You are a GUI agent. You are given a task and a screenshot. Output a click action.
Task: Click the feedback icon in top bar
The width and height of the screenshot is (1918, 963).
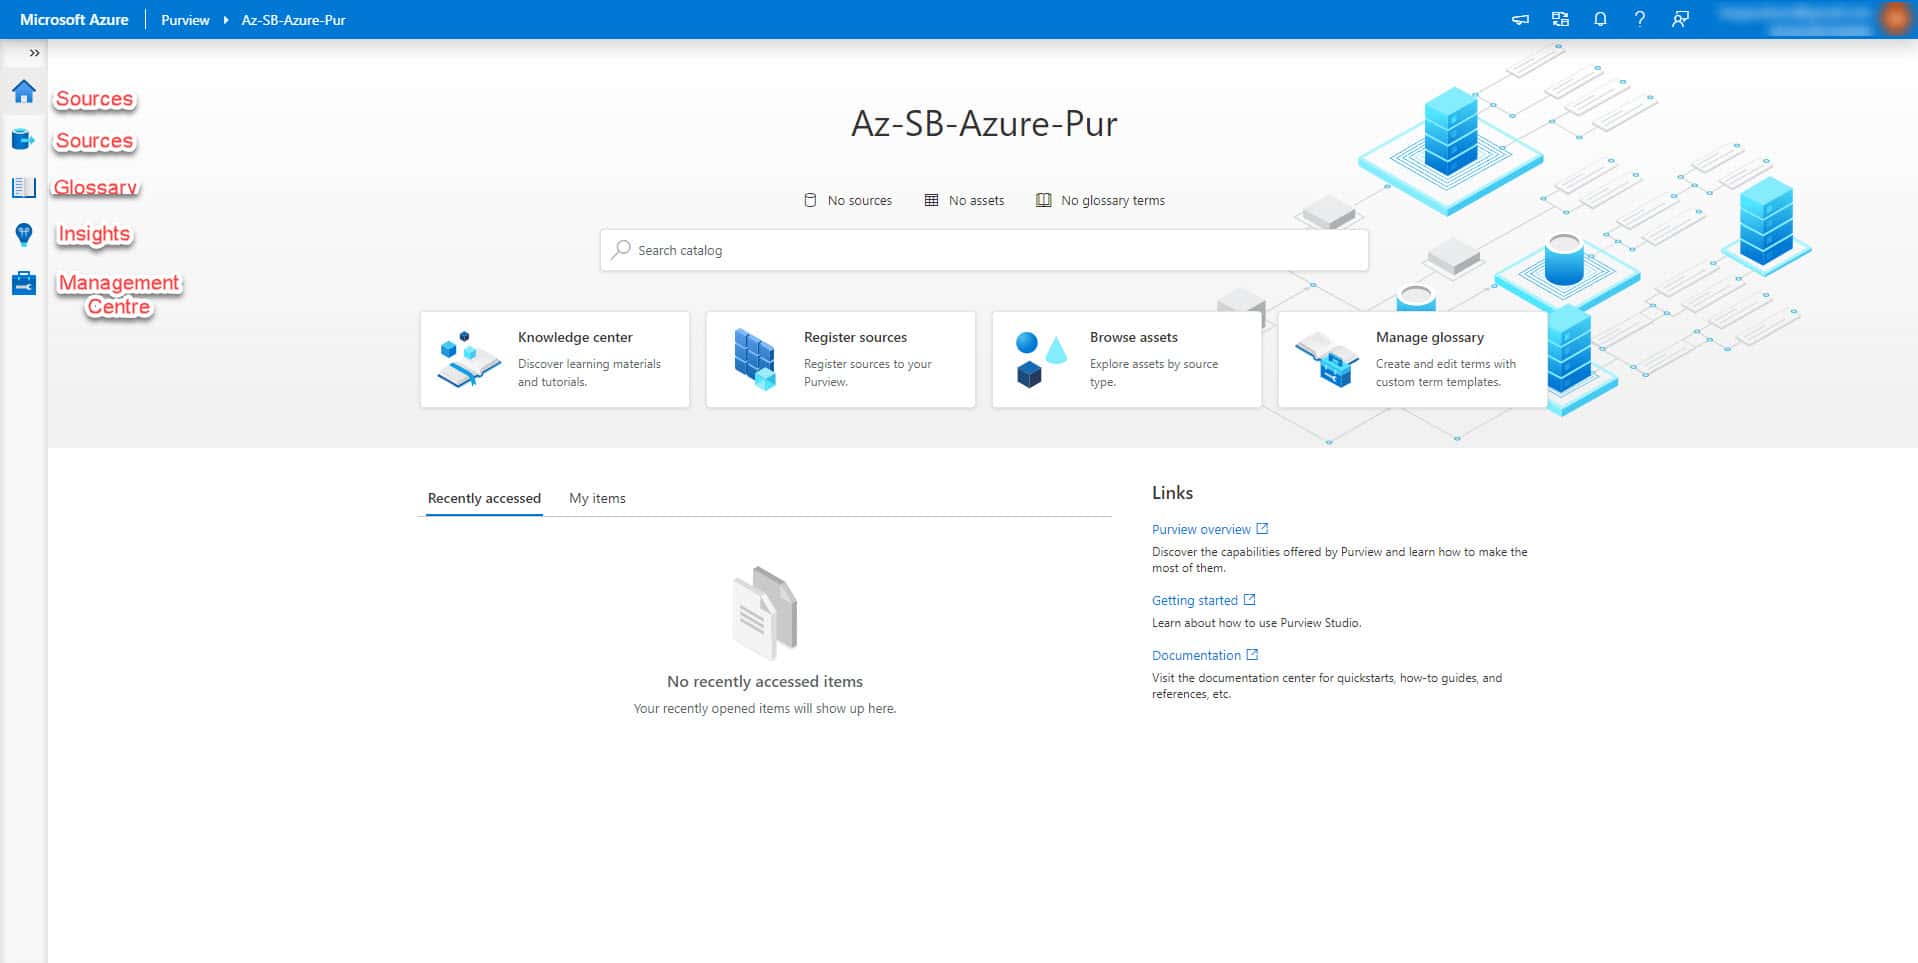(1680, 19)
